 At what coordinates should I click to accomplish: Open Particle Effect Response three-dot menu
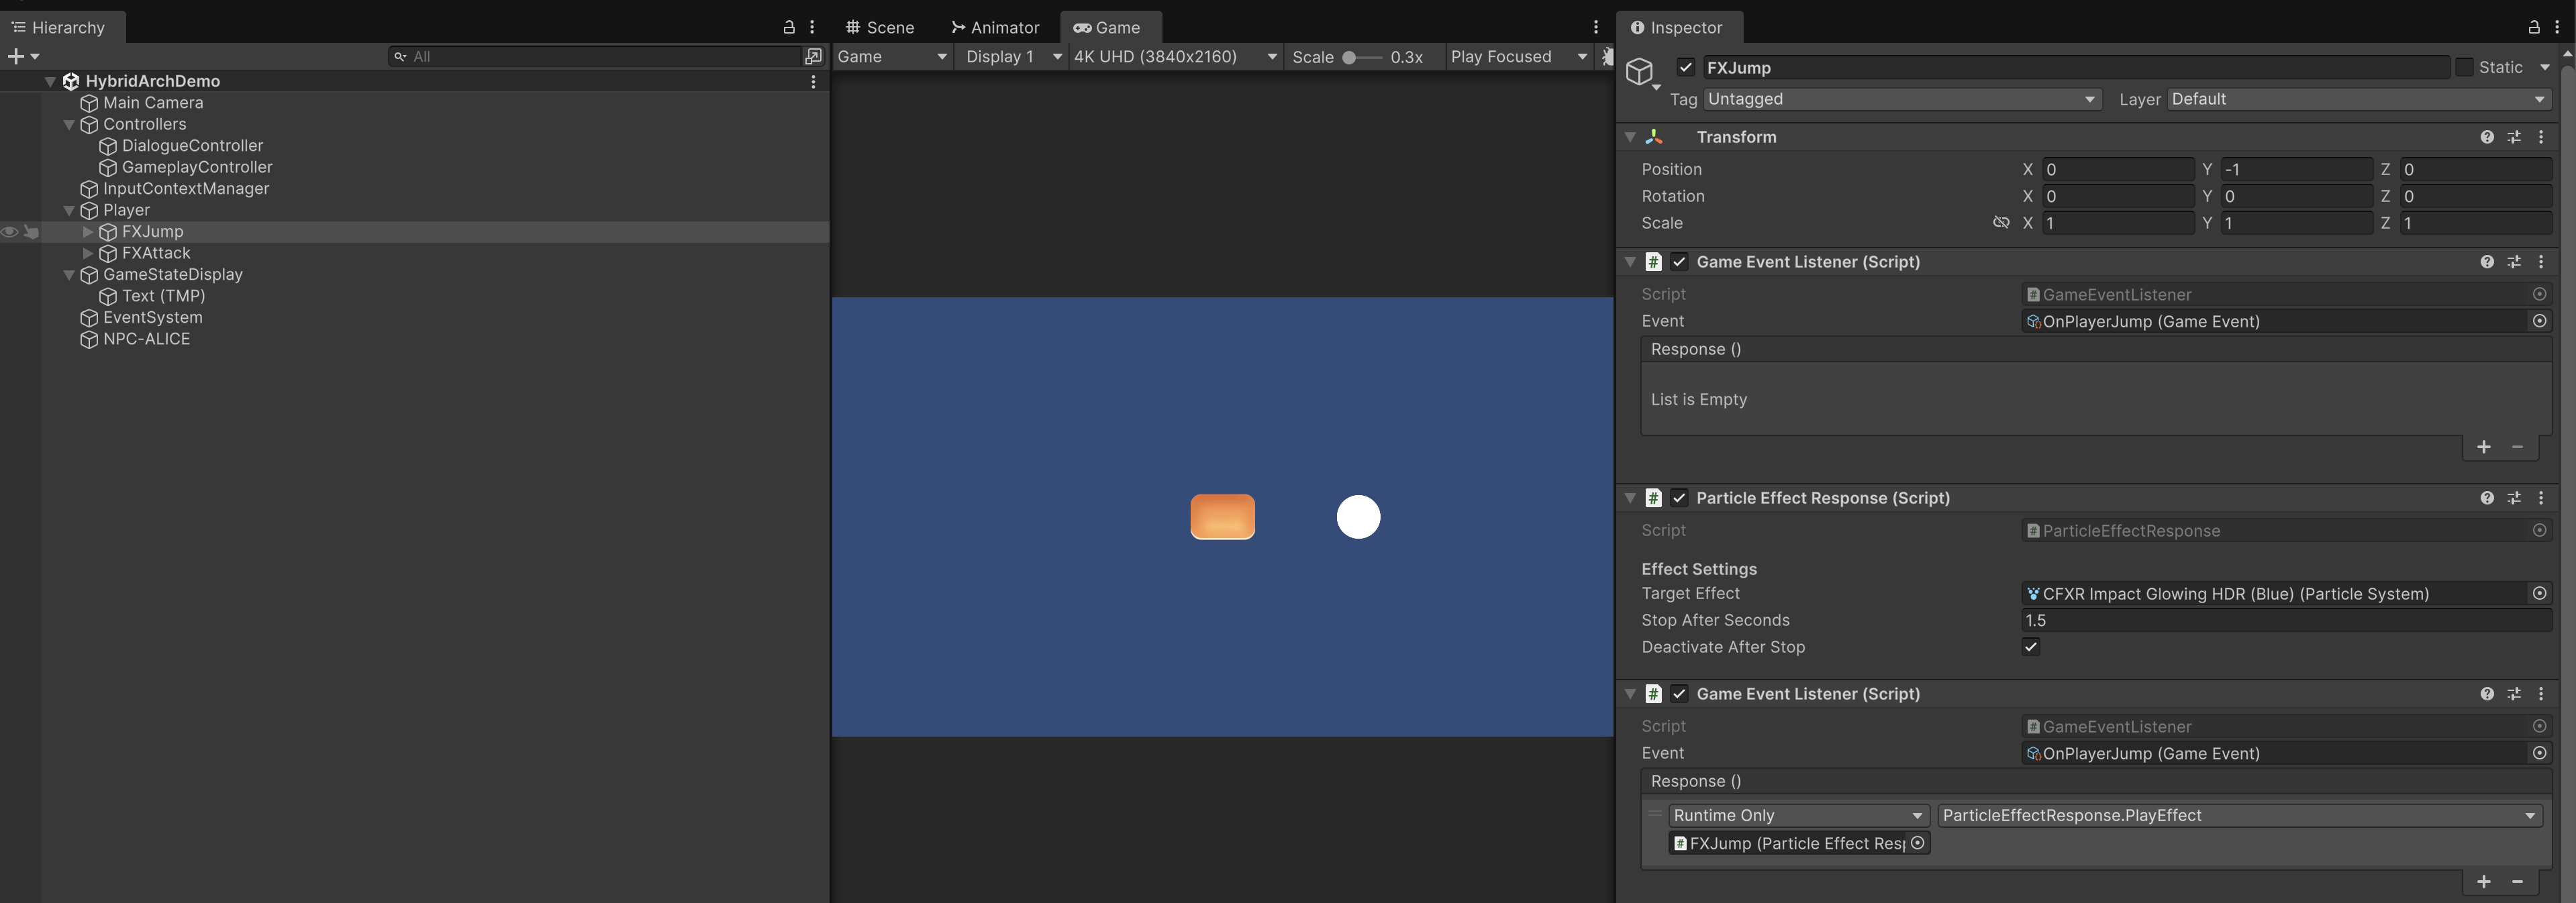(x=2540, y=498)
